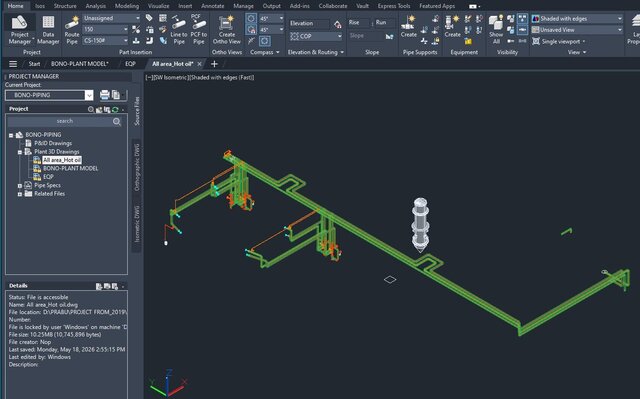This screenshot has height=399, width=640.
Task: Click the elevation pick icon next to Elevation field
Action: [x=337, y=24]
